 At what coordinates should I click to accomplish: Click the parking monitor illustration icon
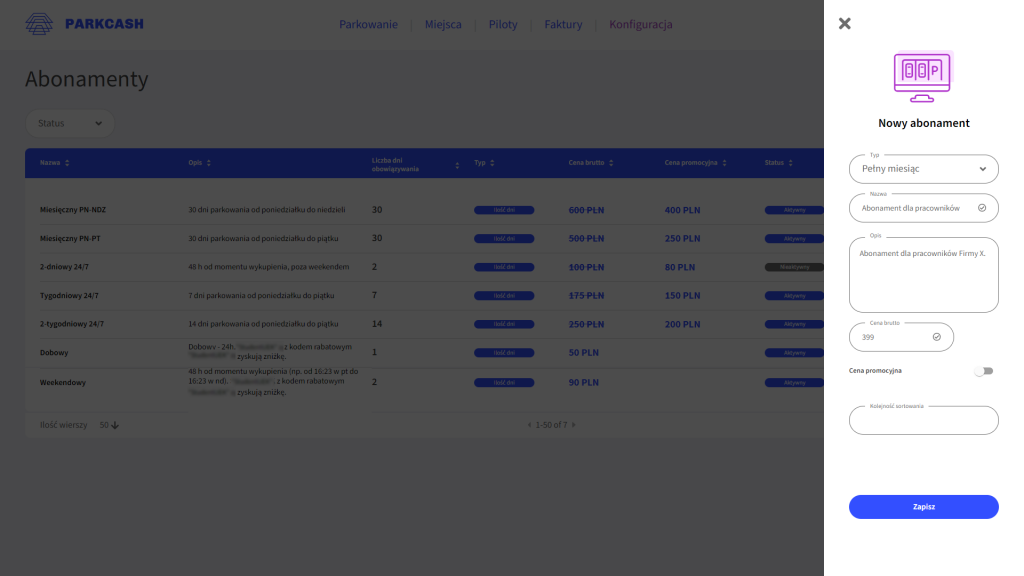(922, 77)
